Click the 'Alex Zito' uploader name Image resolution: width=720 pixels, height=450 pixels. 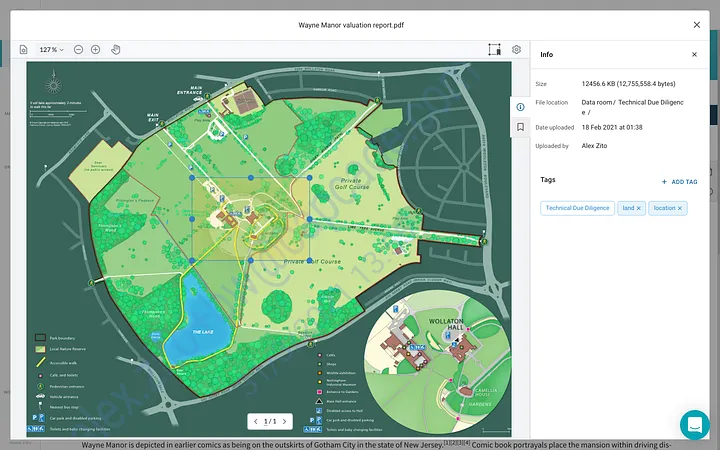click(x=594, y=146)
